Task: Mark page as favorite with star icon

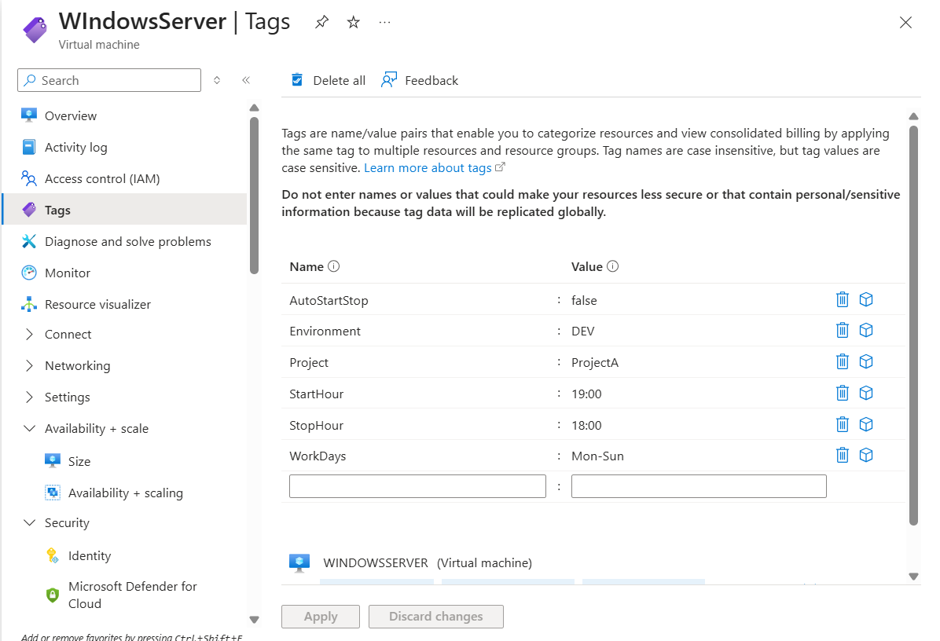Action: pos(354,23)
